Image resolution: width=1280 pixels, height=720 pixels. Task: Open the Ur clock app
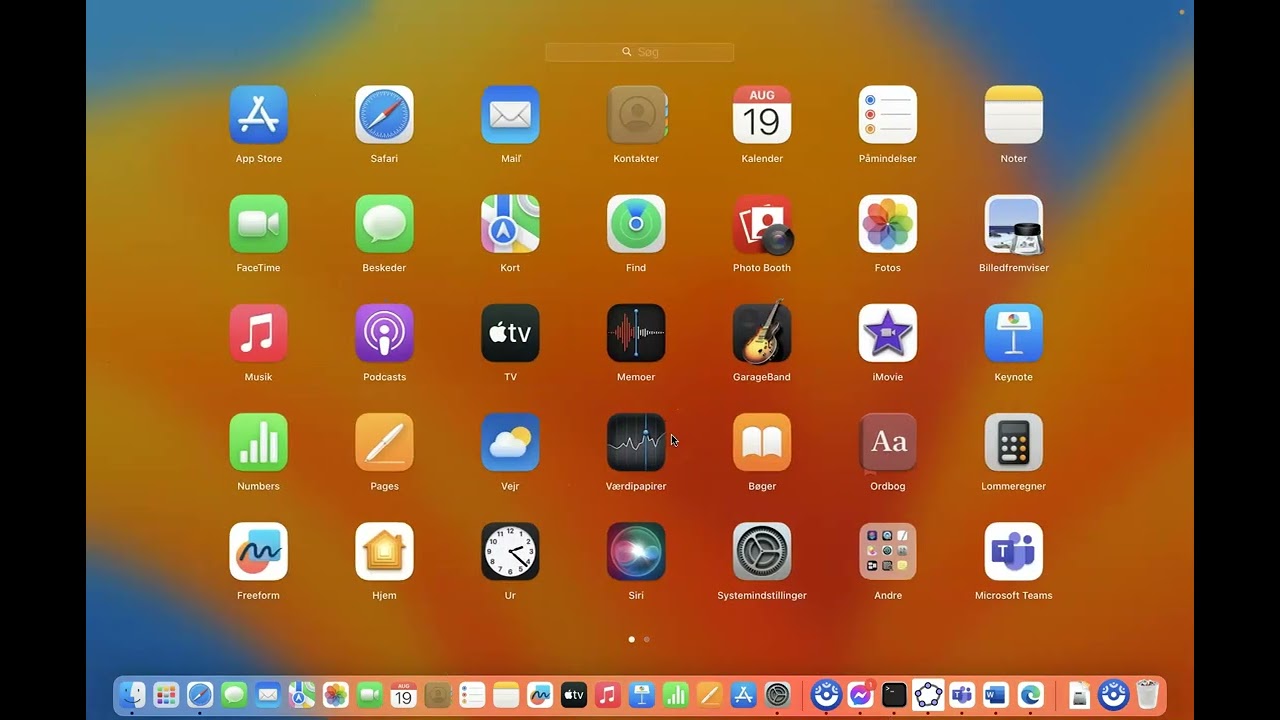point(510,551)
